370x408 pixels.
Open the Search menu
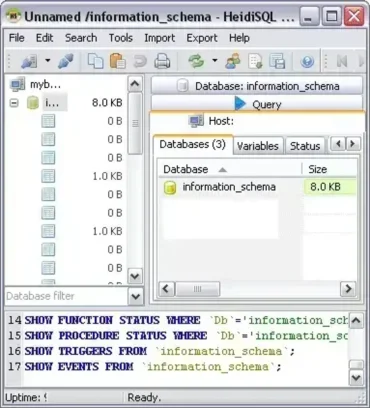coord(81,38)
